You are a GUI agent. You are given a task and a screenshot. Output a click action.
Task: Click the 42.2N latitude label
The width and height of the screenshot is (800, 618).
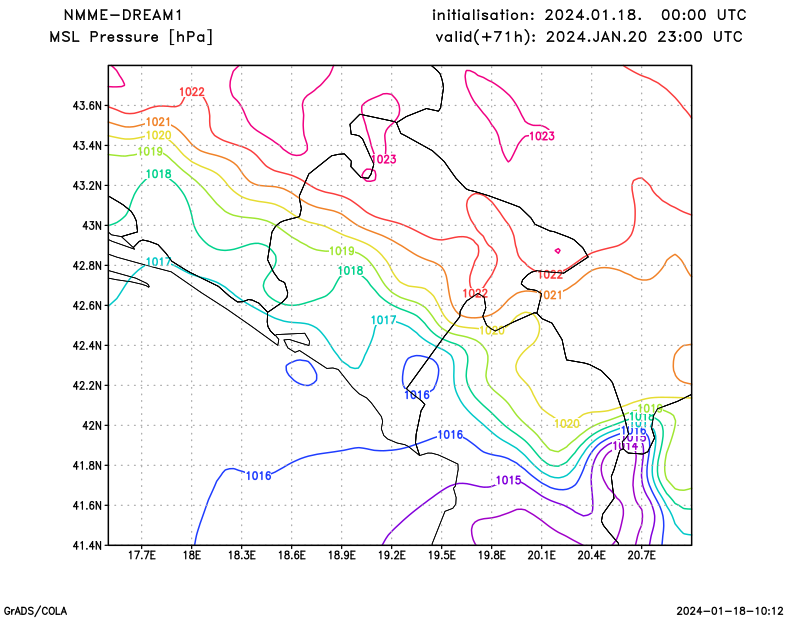(87, 385)
